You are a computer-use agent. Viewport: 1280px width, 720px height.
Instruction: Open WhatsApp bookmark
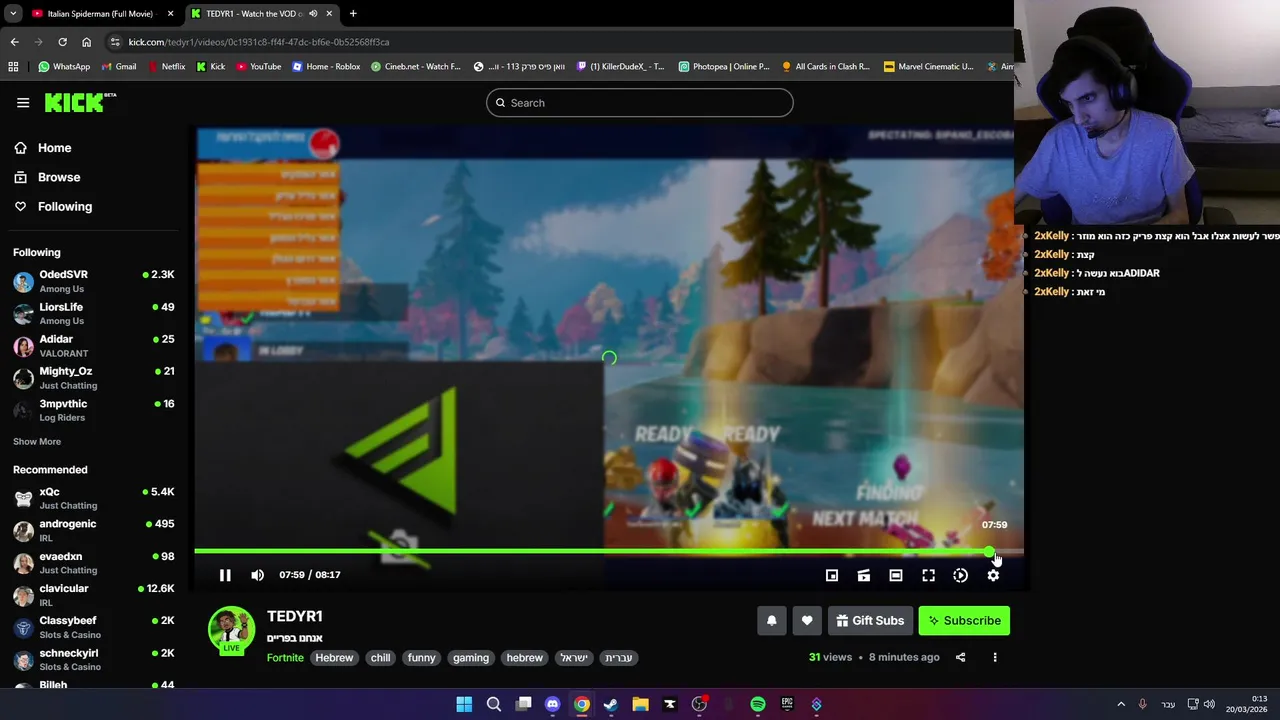(64, 67)
